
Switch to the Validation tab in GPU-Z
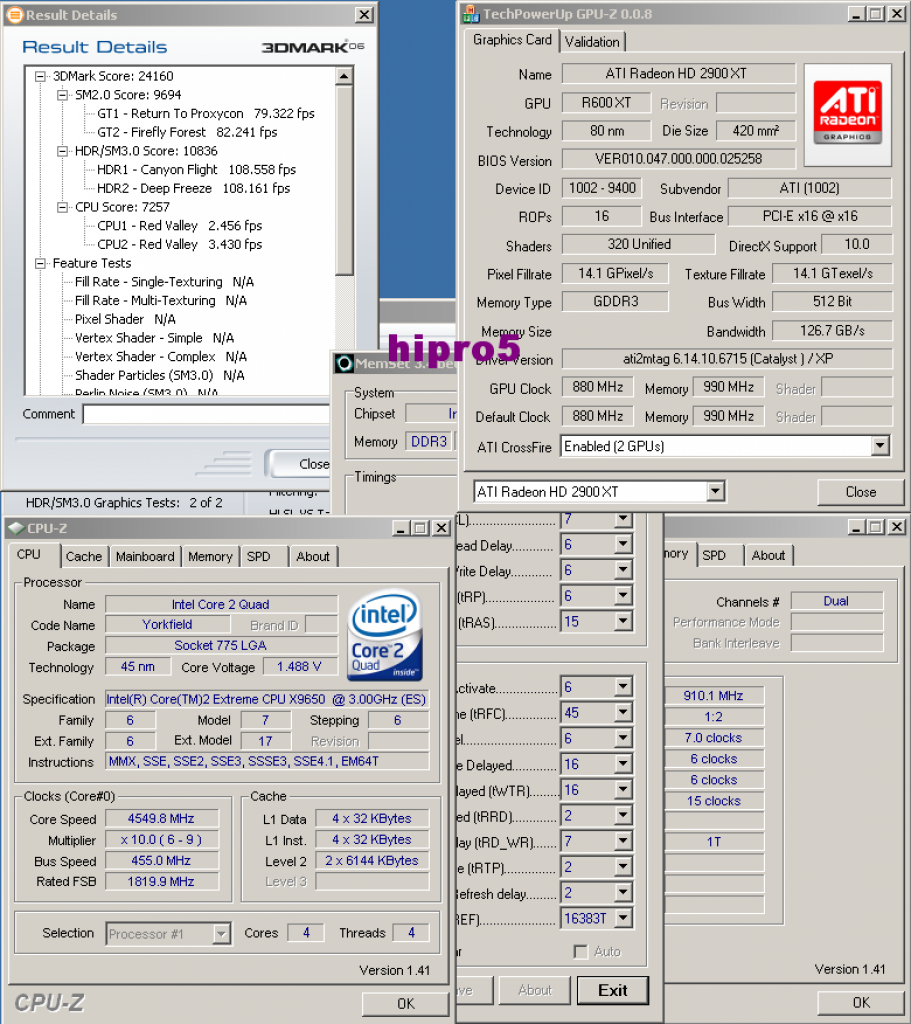click(592, 42)
